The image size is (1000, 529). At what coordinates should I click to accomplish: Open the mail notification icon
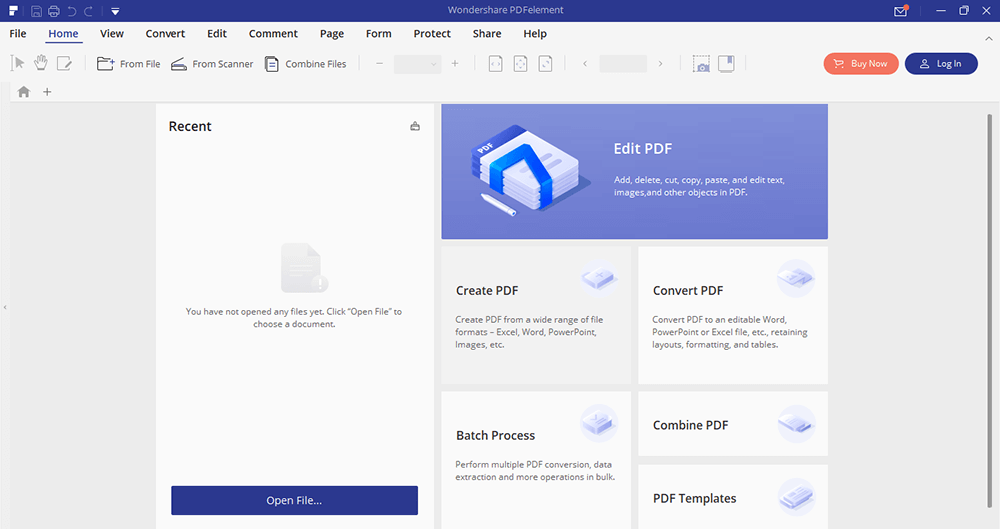pos(900,11)
